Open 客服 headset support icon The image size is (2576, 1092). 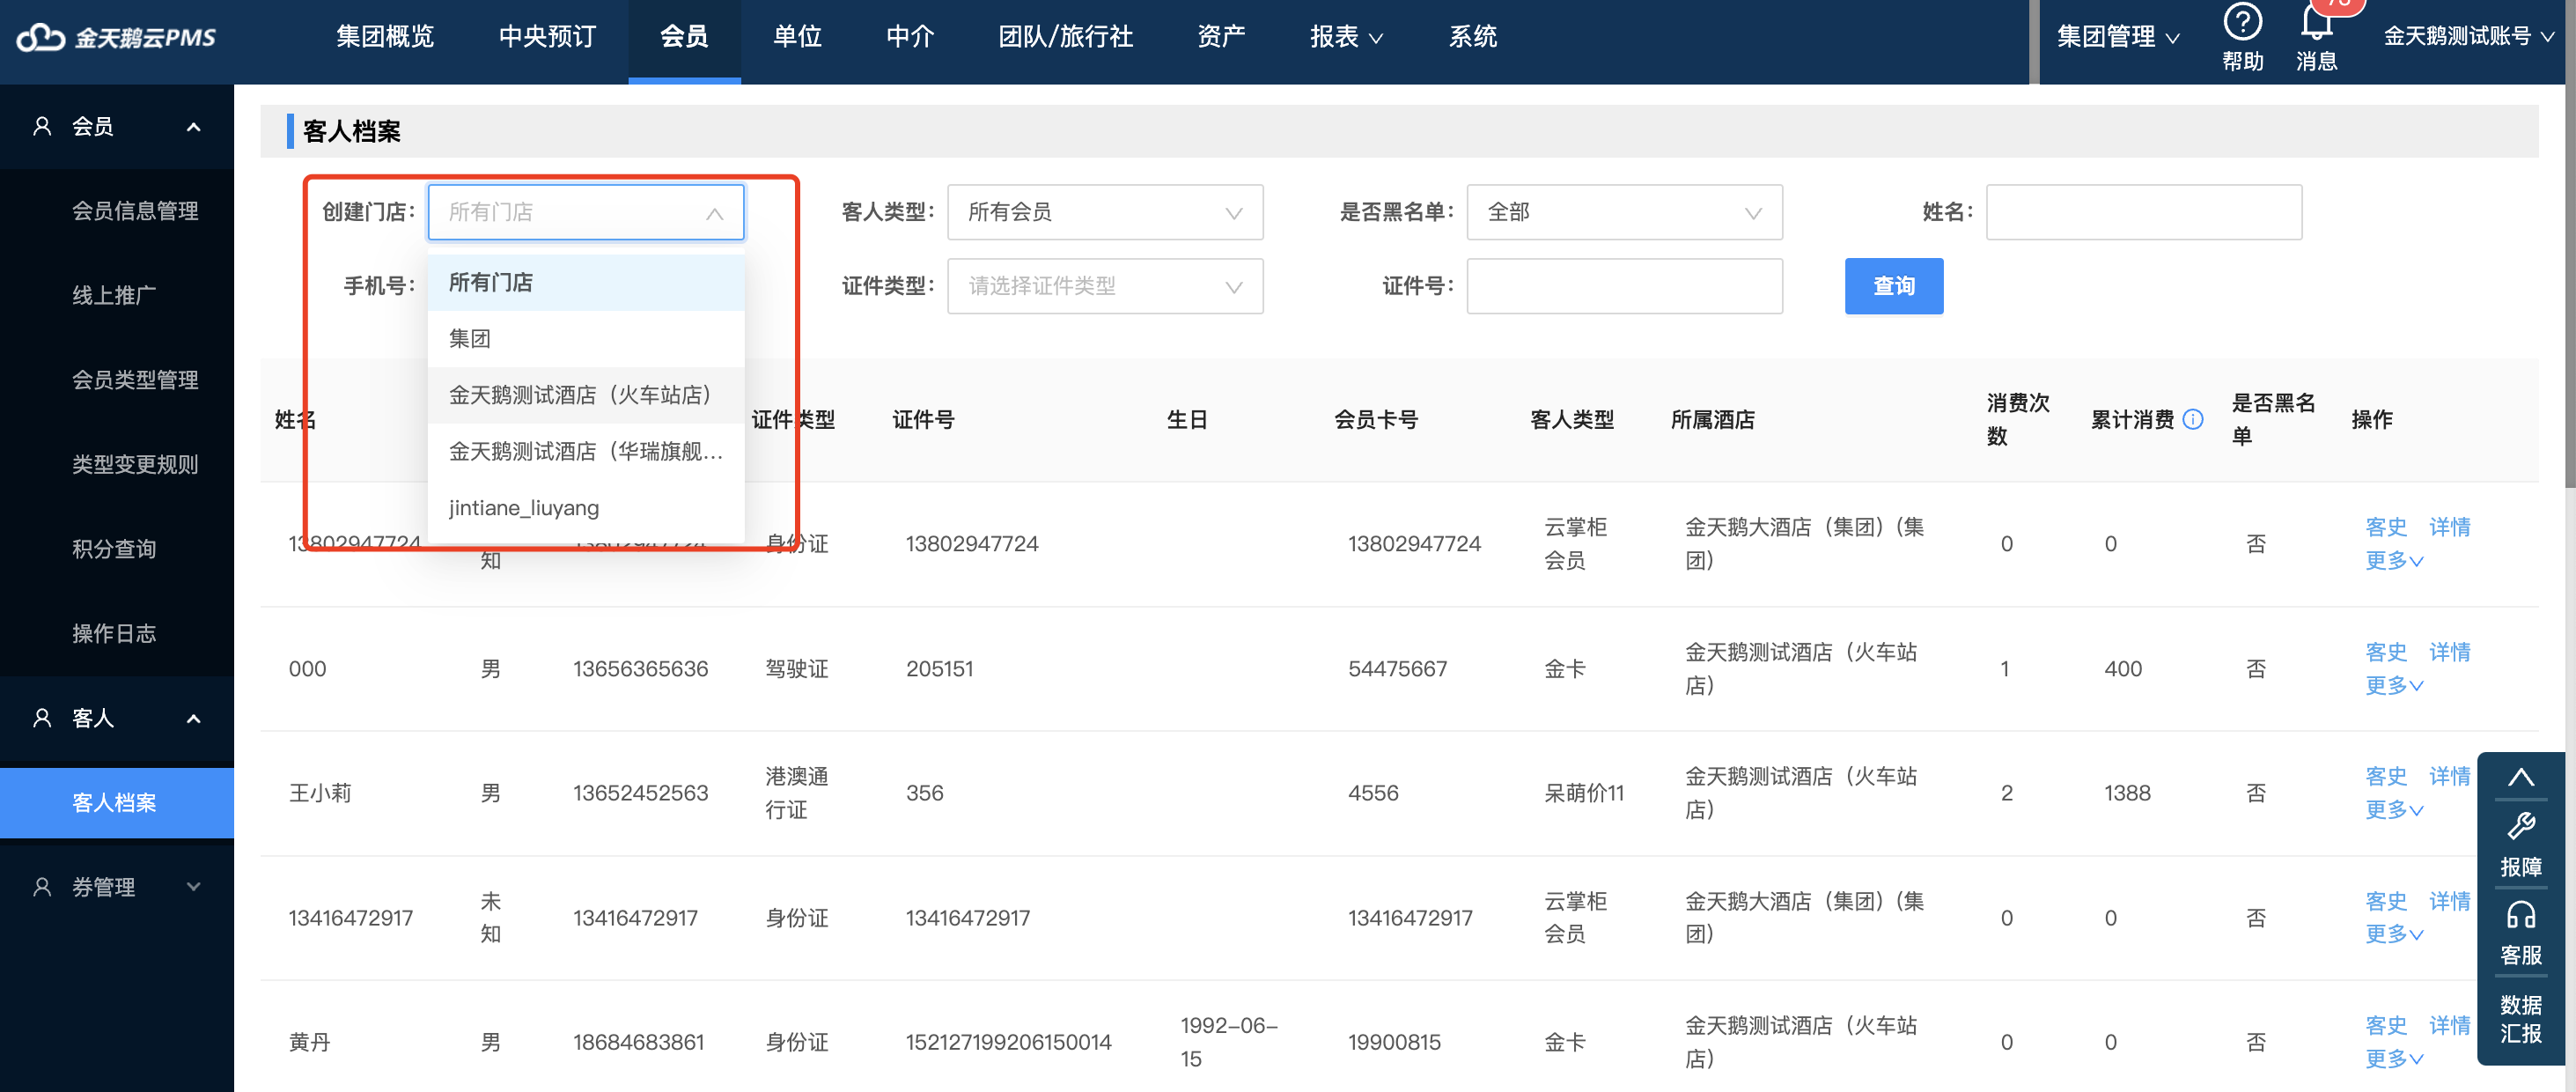click(x=2520, y=914)
